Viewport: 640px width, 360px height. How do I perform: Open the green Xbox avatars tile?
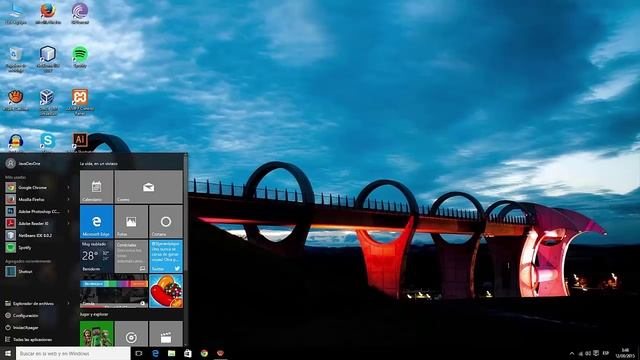[96, 334]
